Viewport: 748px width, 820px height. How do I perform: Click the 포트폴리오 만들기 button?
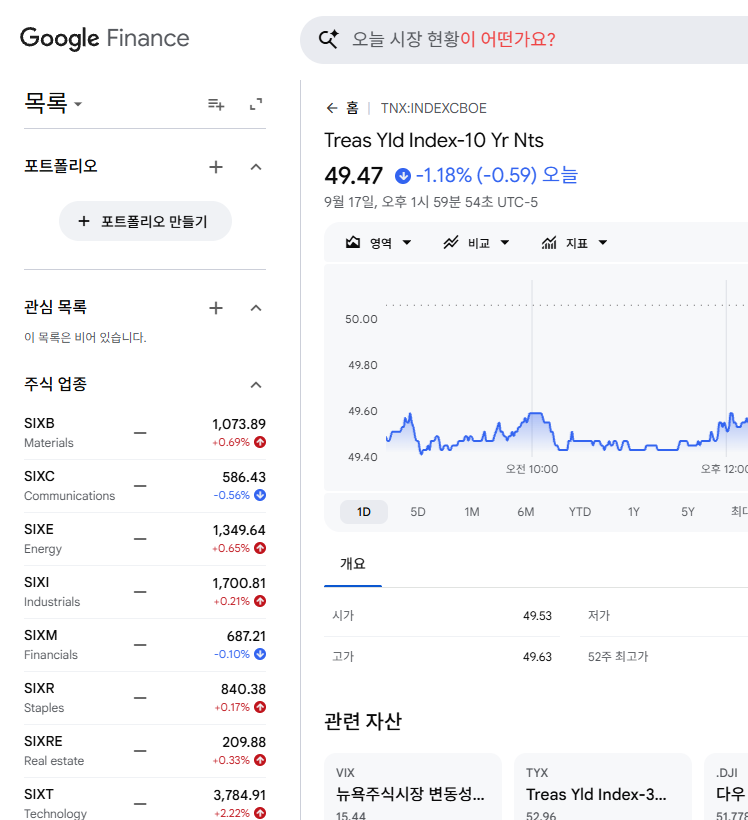pos(145,221)
